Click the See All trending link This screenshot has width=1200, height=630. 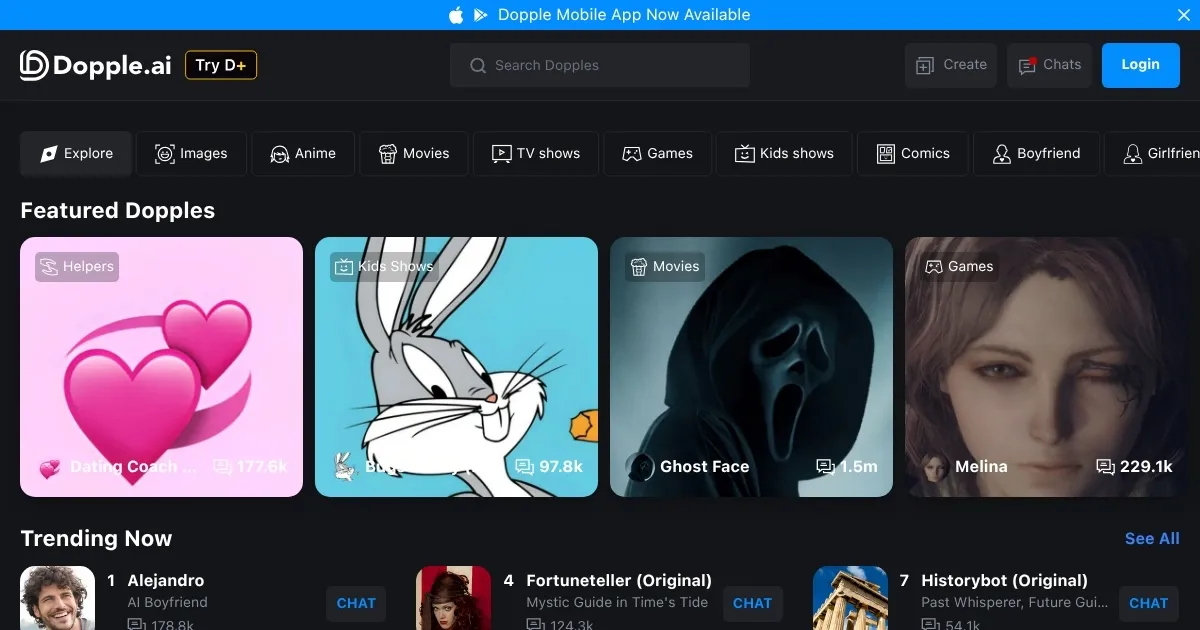(x=1152, y=538)
